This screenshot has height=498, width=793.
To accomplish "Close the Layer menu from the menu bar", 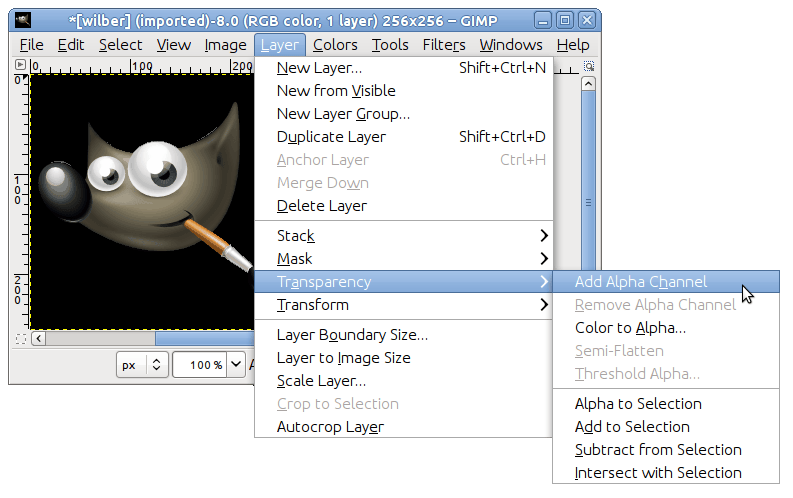I will click(280, 45).
